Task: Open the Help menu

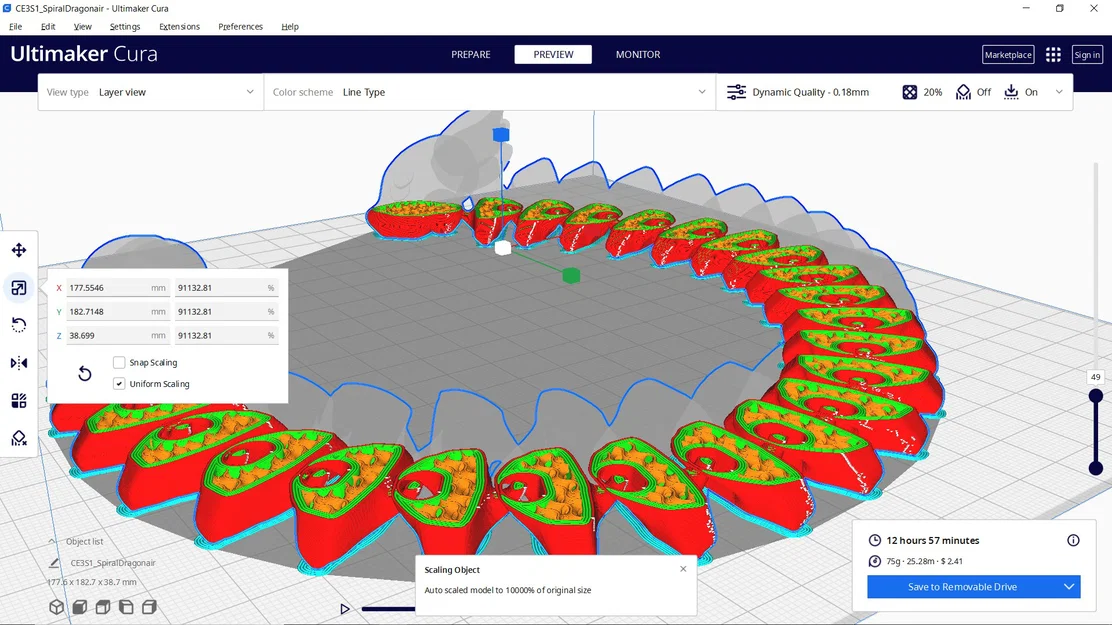Action: click(290, 26)
